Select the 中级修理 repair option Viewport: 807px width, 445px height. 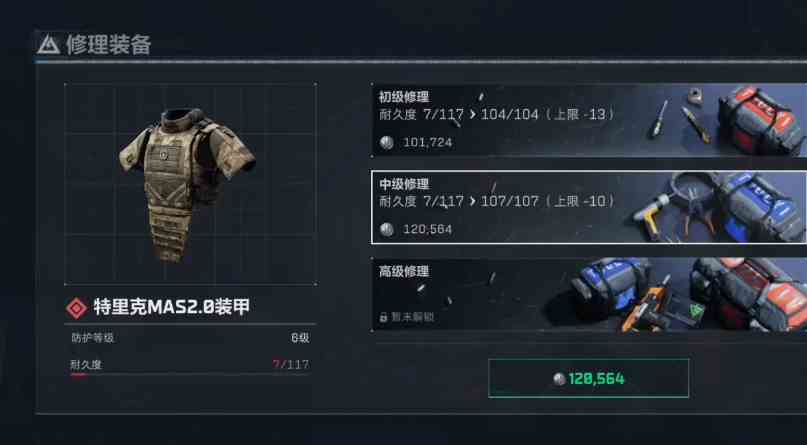tap(589, 207)
